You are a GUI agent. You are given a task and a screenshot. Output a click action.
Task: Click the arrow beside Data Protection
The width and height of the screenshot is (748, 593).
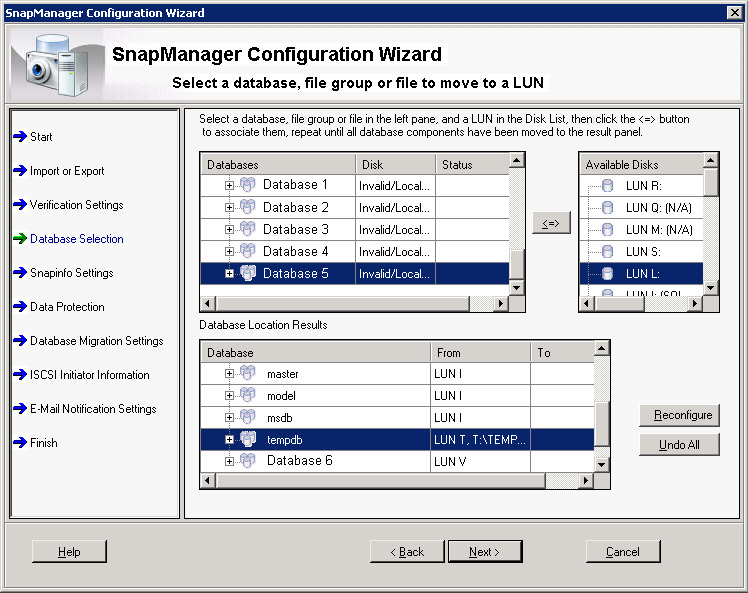(20, 306)
